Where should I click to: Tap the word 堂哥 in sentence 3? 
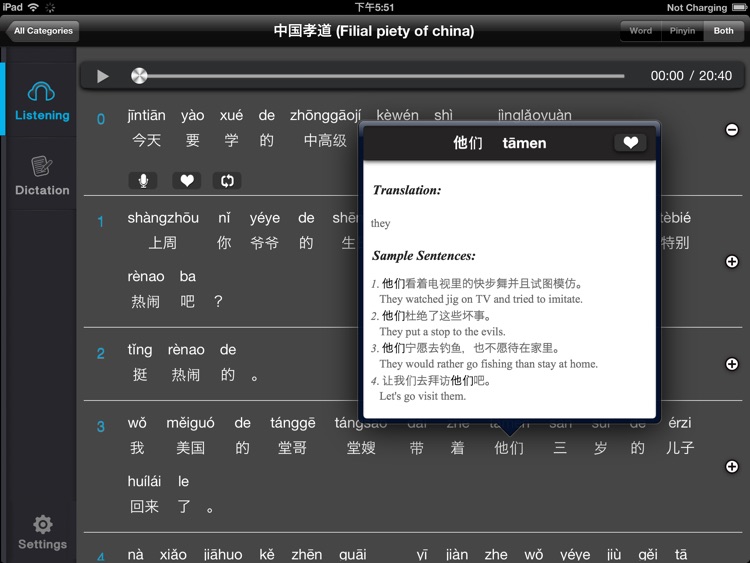click(x=292, y=448)
